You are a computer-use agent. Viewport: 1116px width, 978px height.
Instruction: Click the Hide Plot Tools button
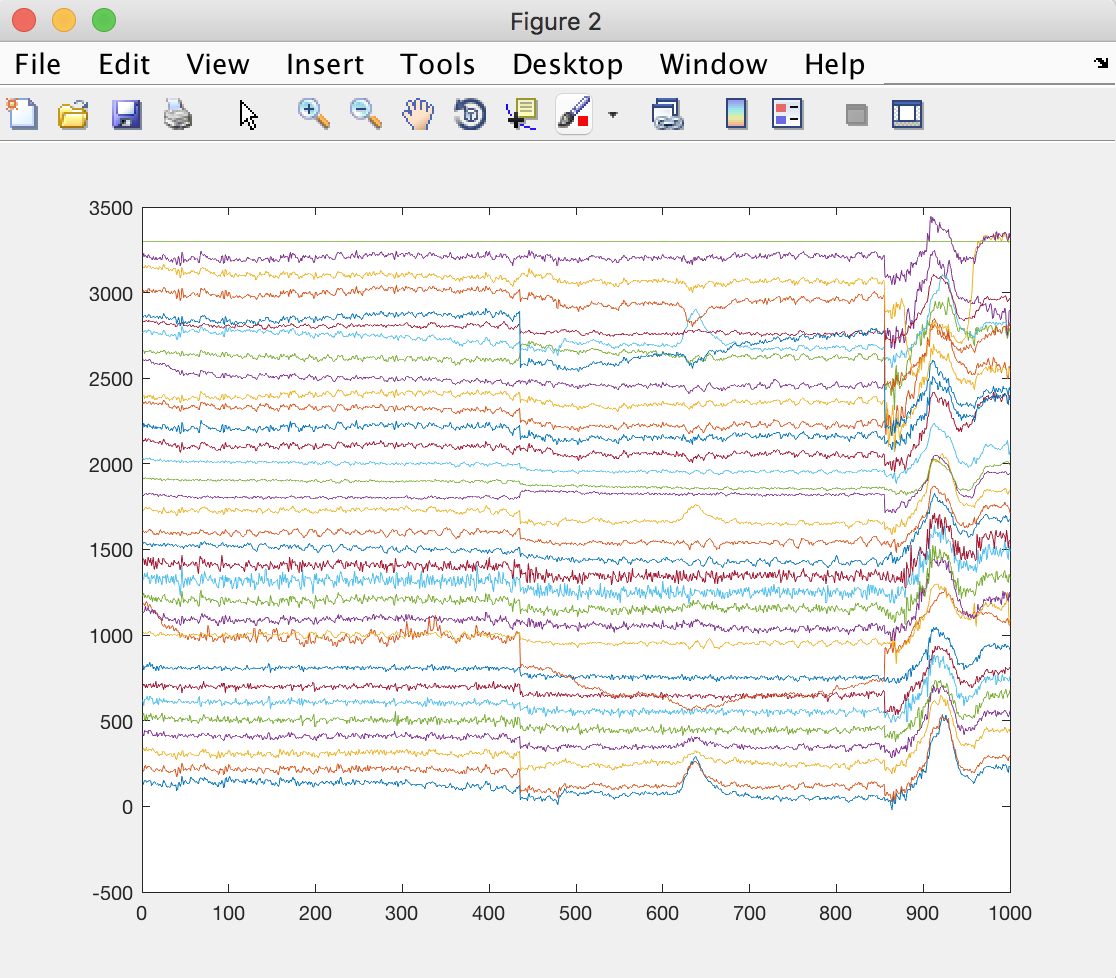[x=856, y=115]
